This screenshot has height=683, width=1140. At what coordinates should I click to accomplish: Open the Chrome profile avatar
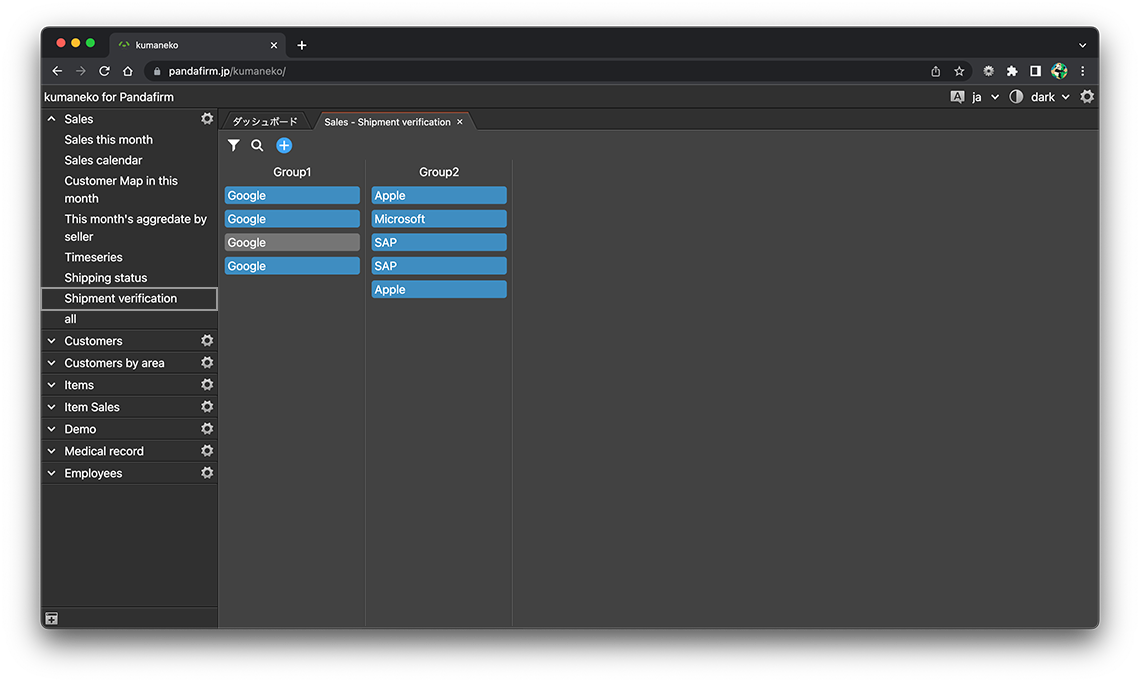tap(1059, 71)
